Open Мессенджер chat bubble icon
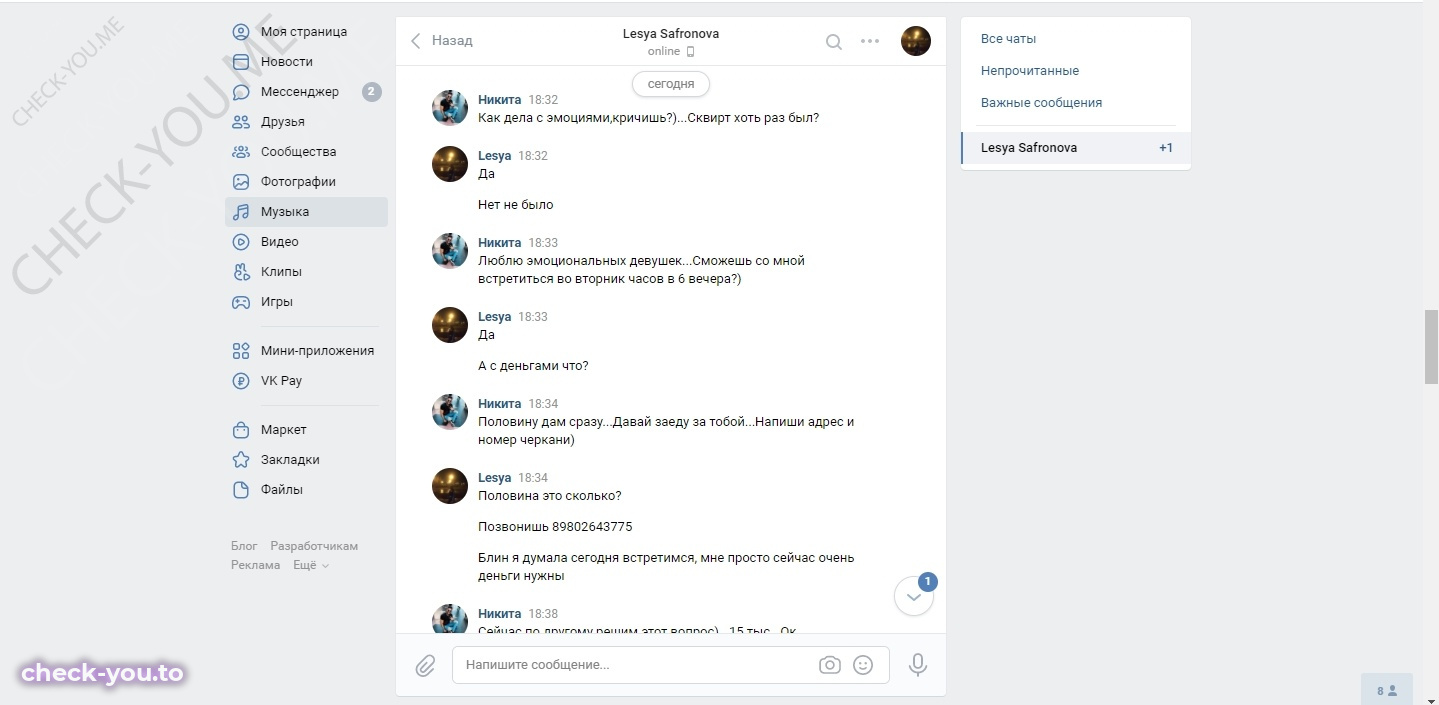 (241, 92)
